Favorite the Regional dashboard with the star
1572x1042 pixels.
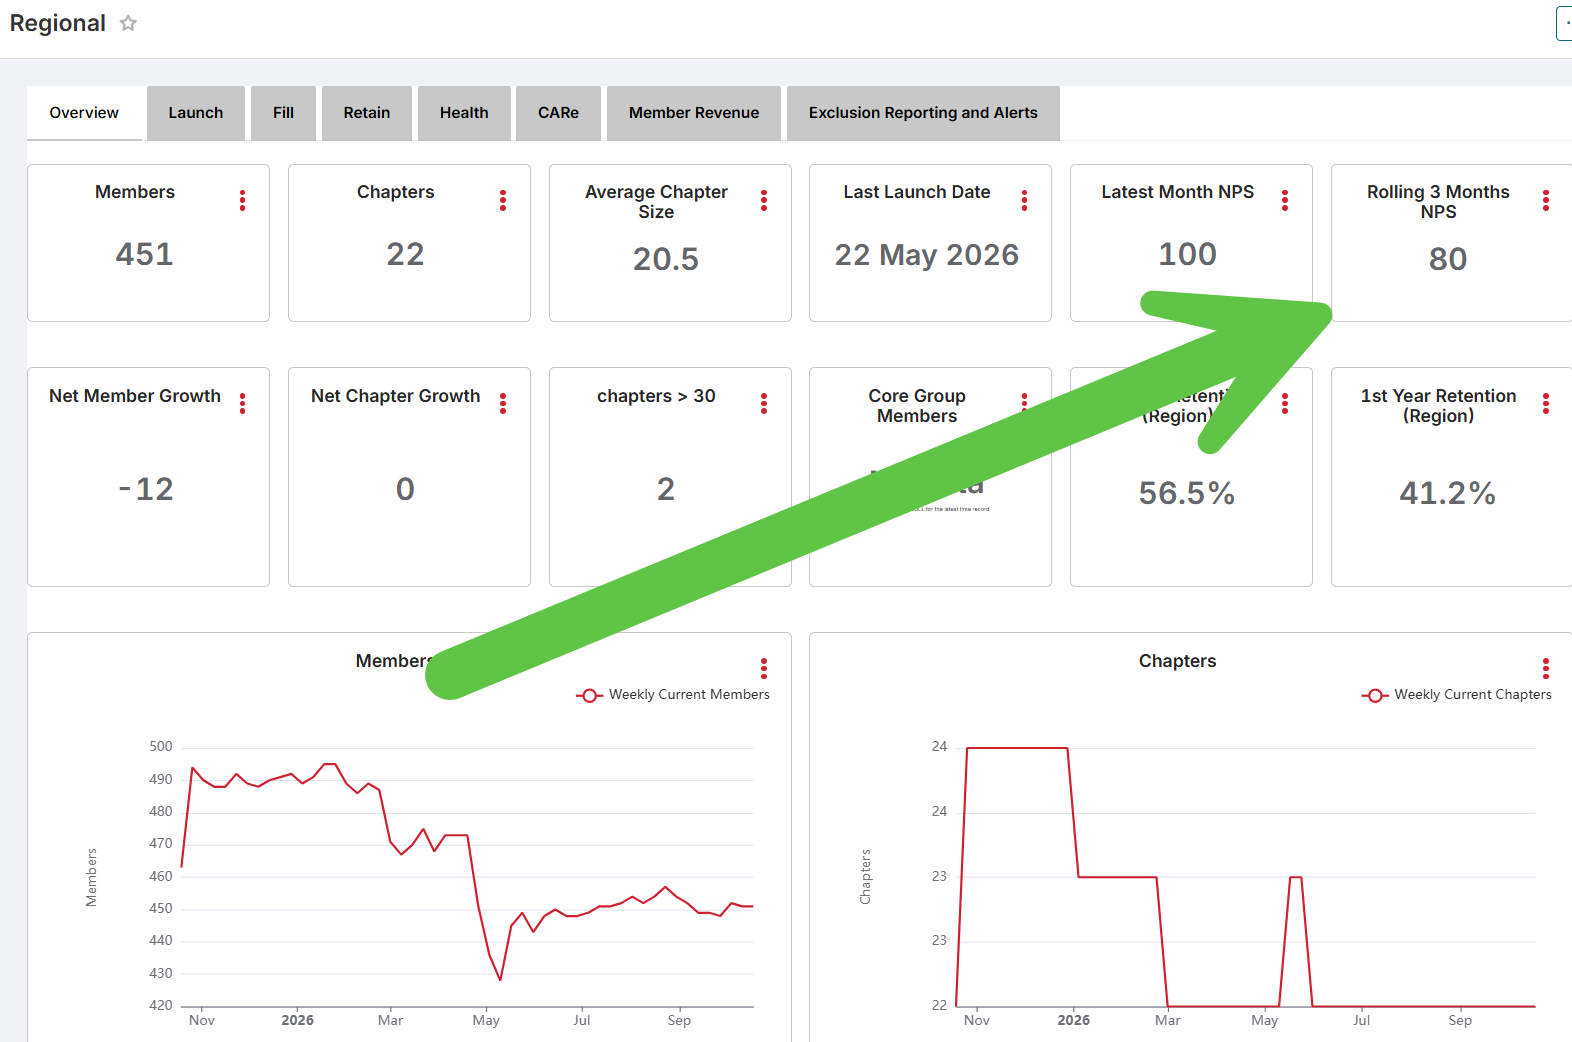128,23
